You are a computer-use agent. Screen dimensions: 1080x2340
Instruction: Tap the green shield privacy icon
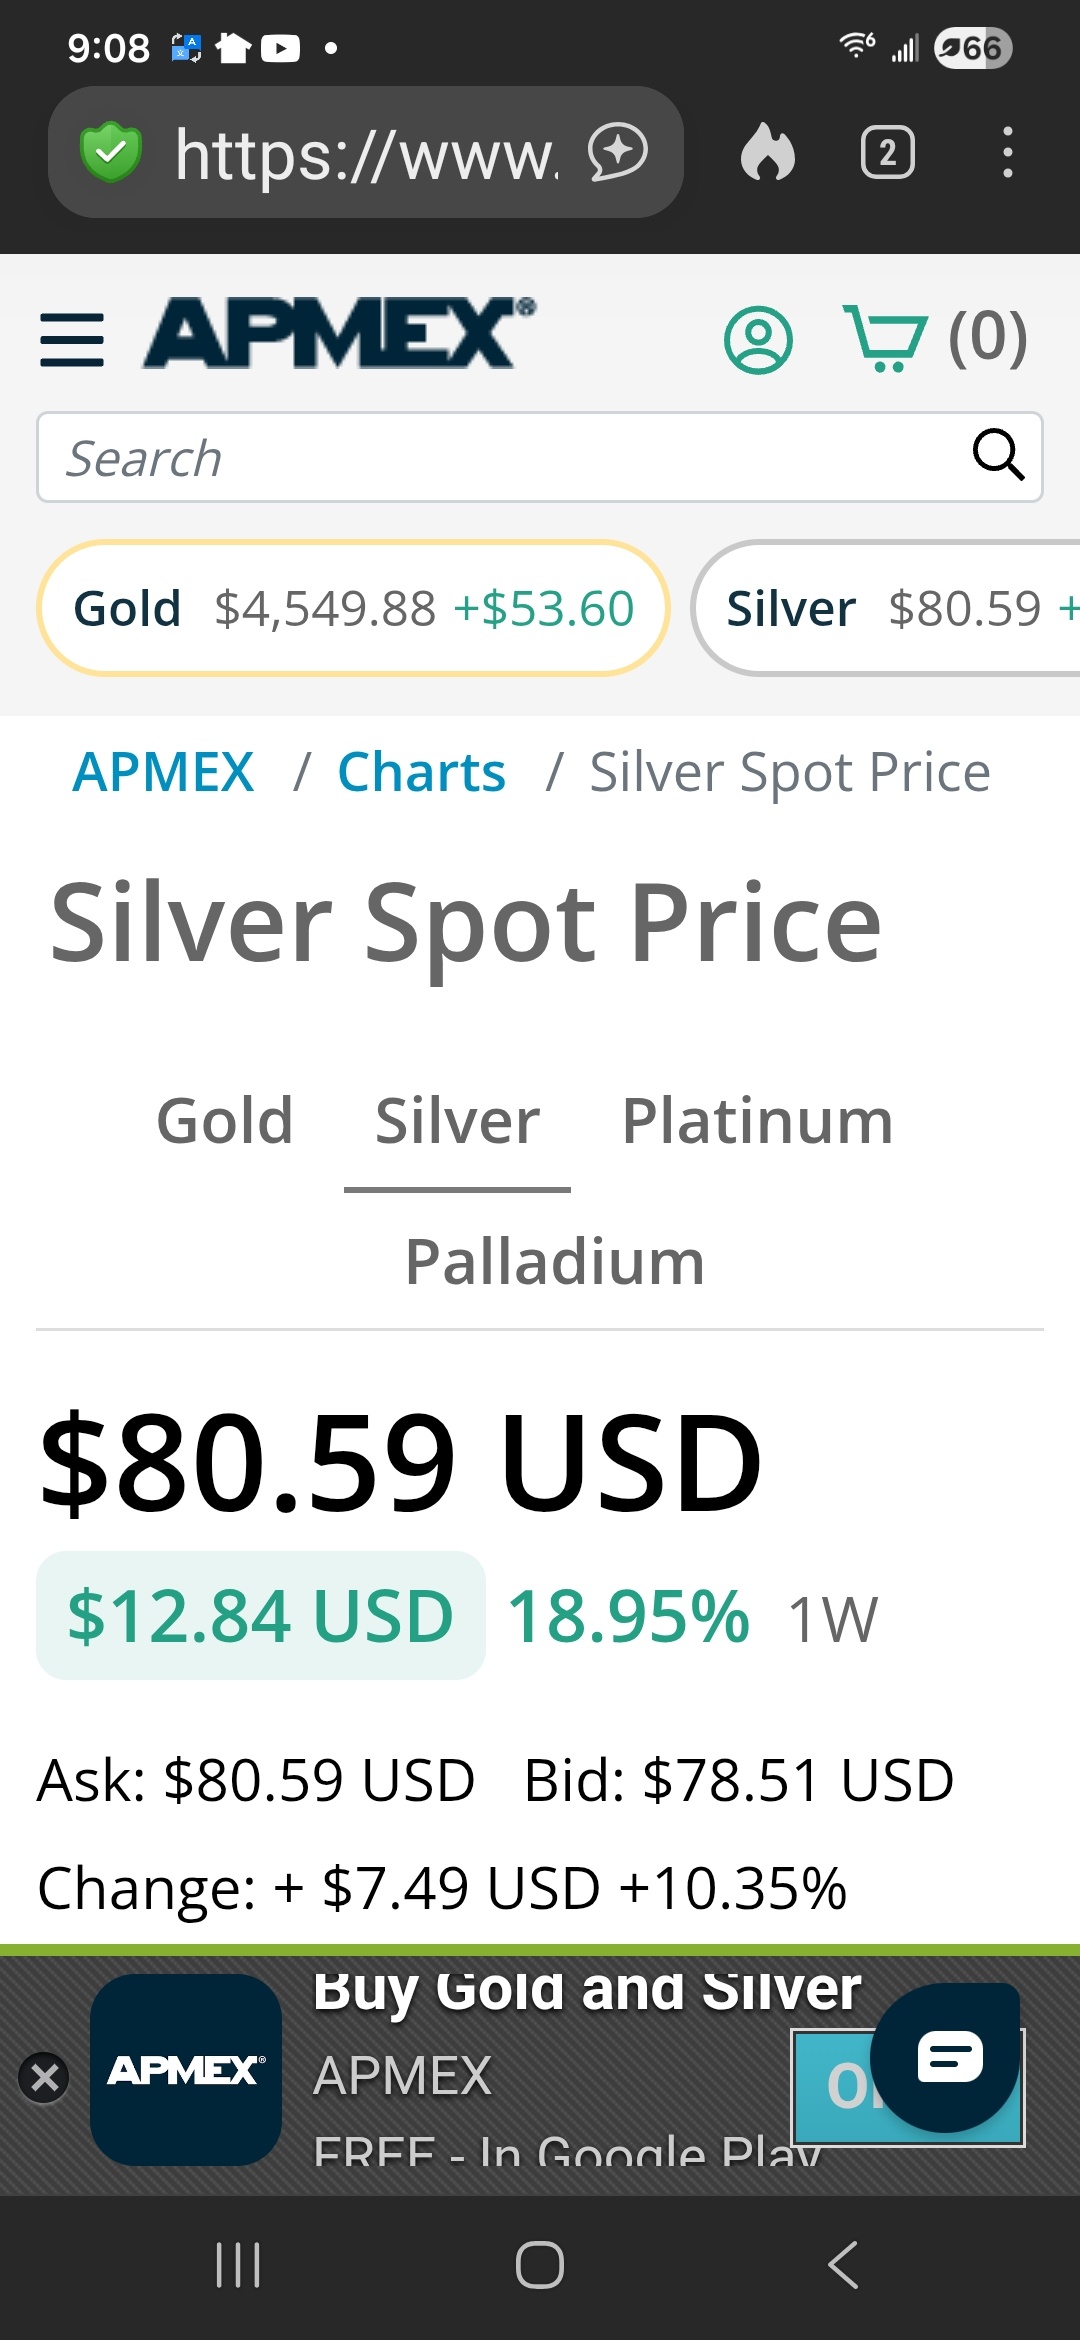(x=111, y=153)
